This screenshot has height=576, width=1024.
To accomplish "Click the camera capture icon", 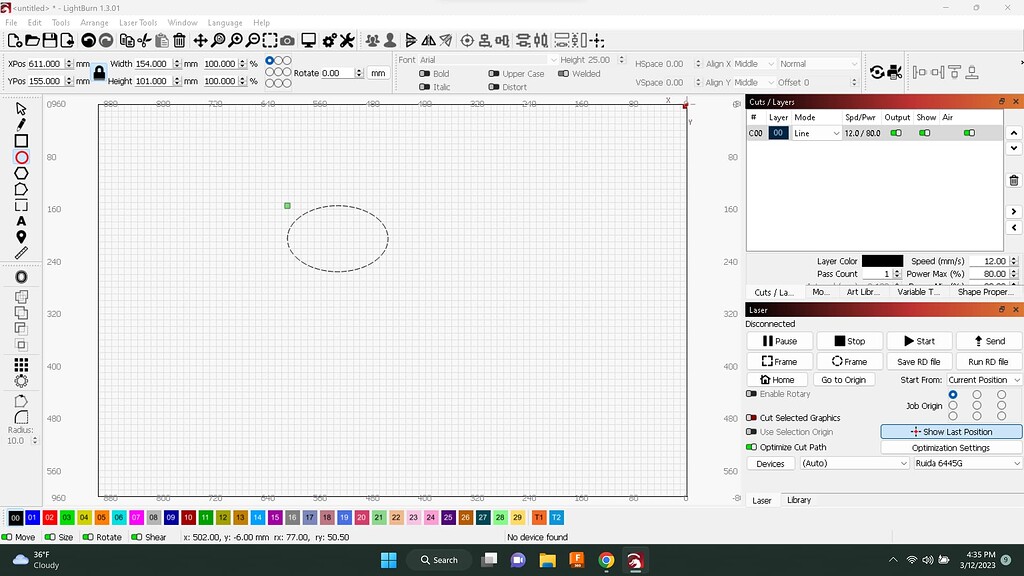I will (287, 40).
